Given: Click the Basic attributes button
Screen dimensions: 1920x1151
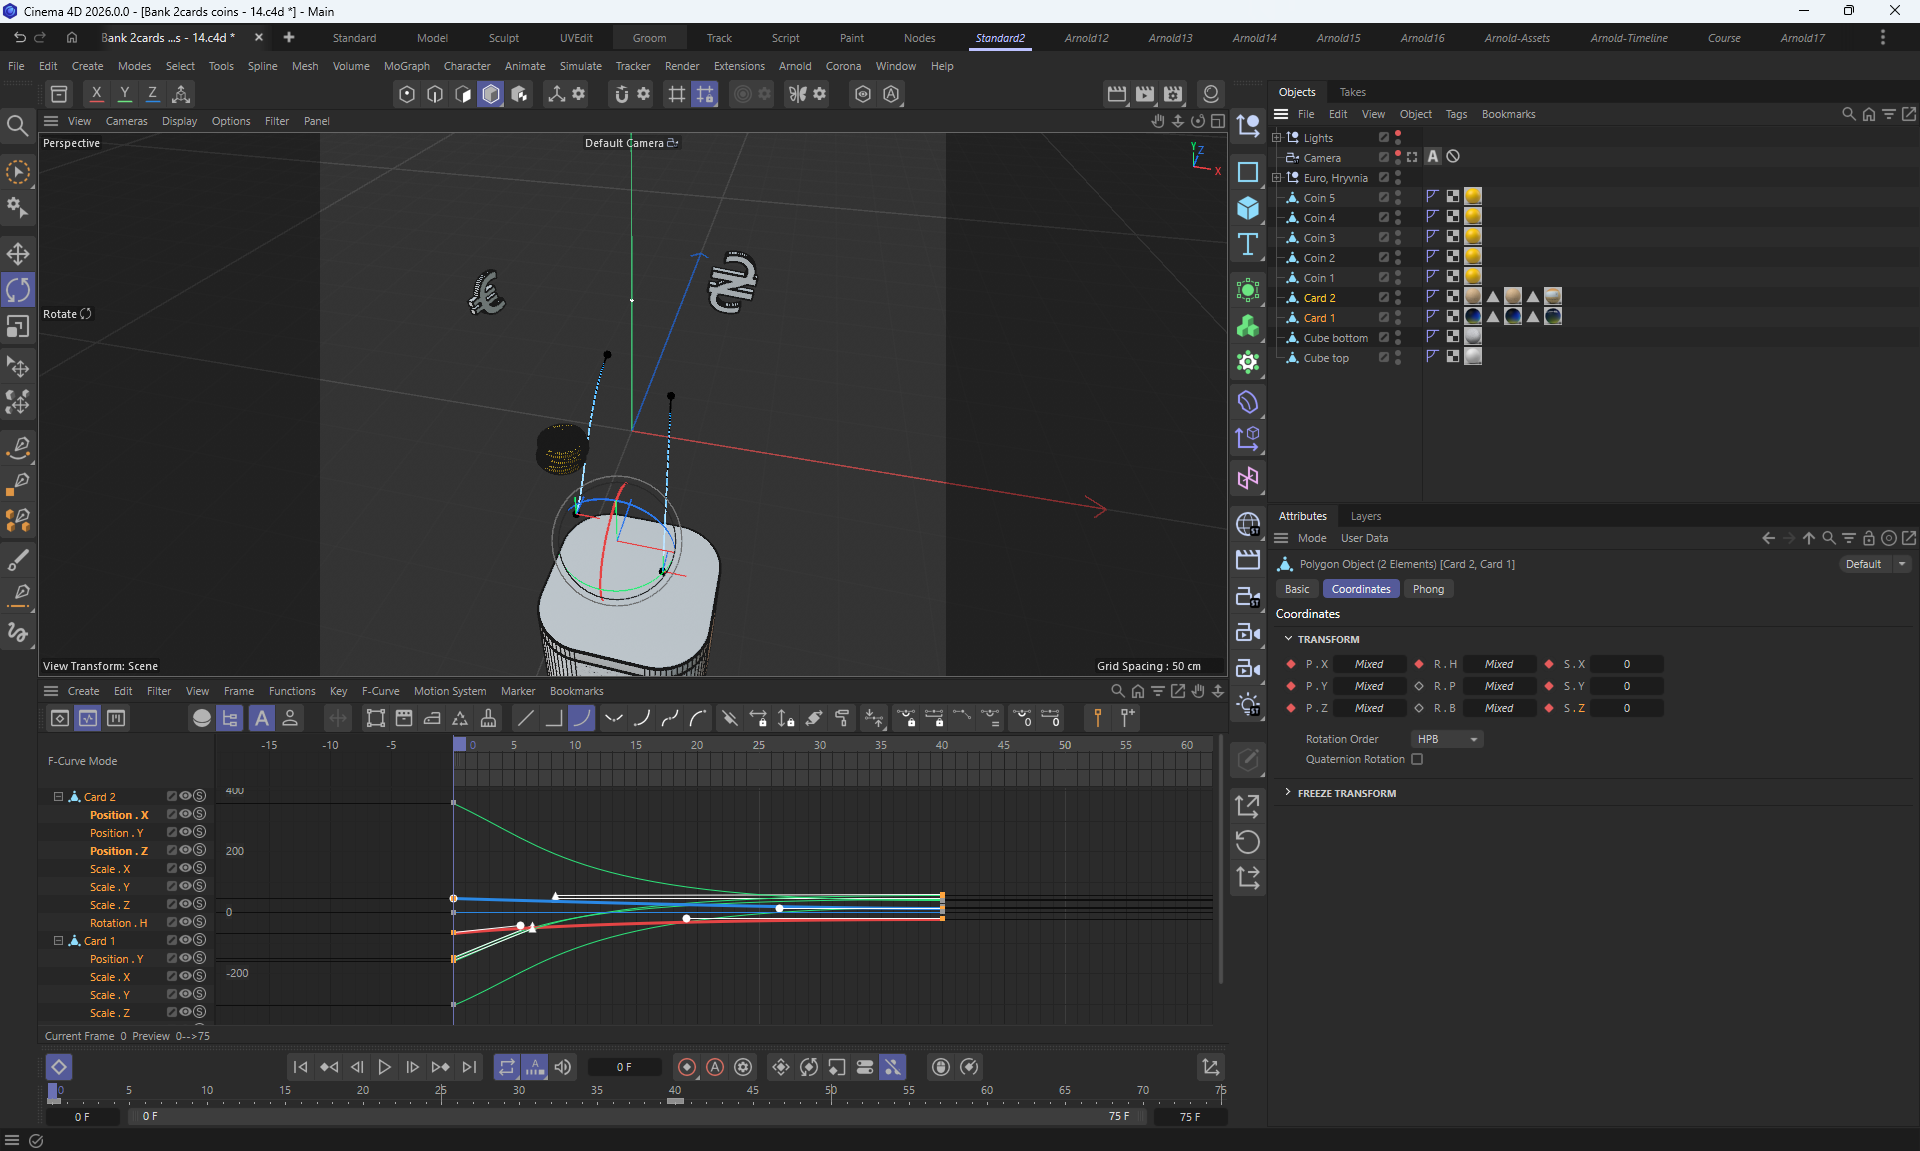Looking at the screenshot, I should pos(1296,589).
